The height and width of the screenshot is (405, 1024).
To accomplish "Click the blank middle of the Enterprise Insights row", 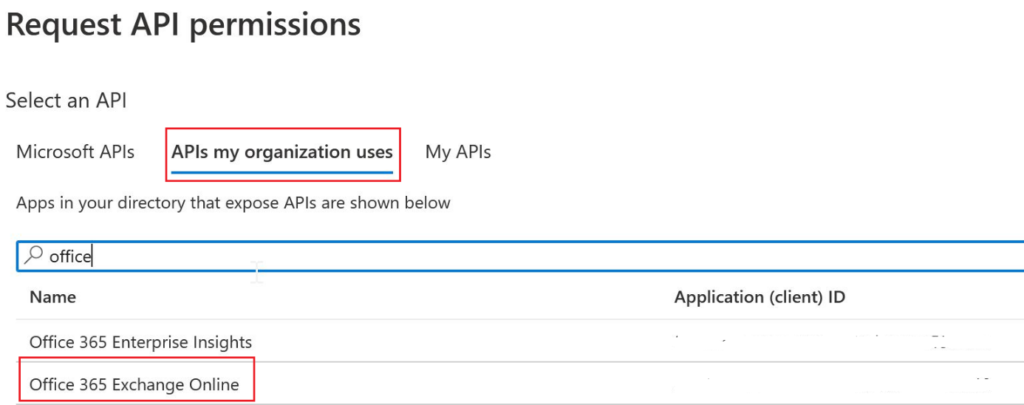I will click(460, 342).
